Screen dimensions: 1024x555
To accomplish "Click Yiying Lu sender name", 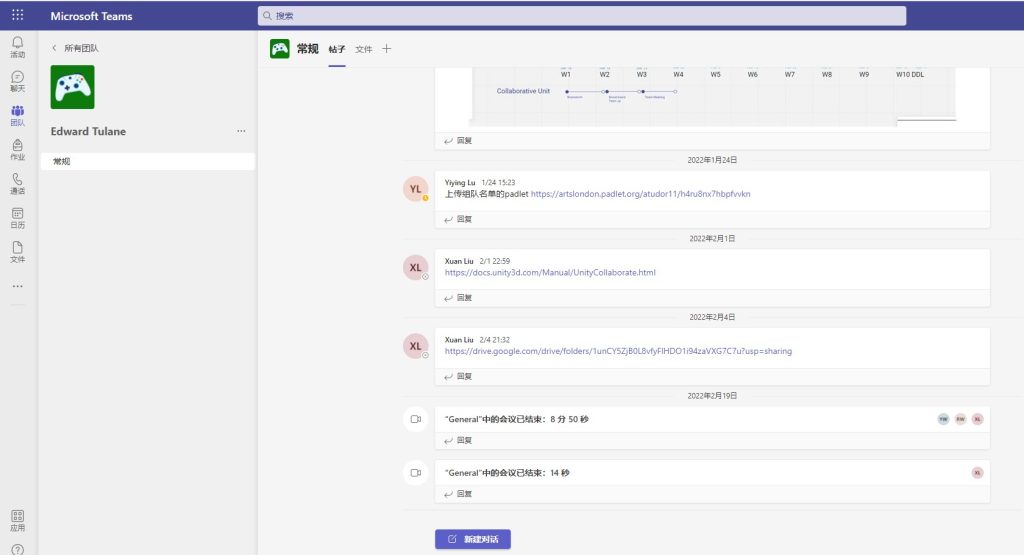I will coord(460,183).
